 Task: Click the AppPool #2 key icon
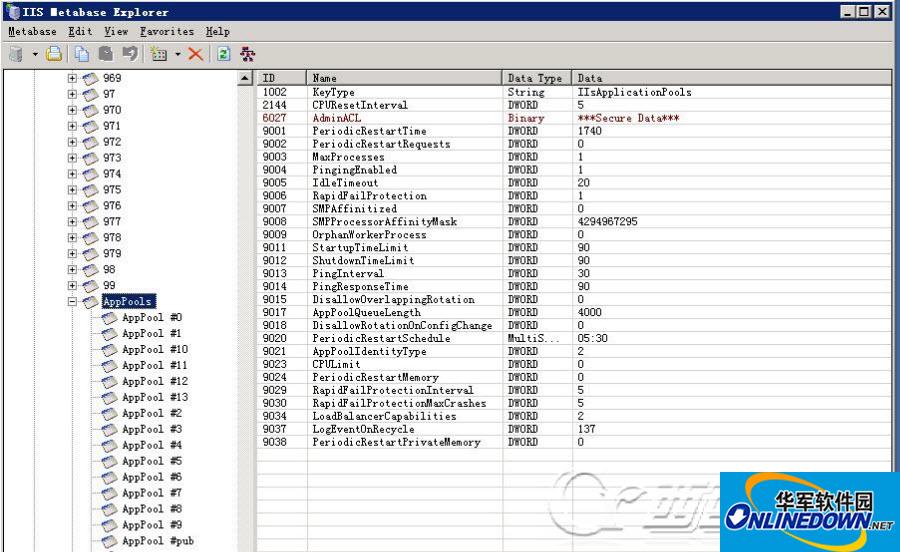pyautogui.click(x=109, y=414)
